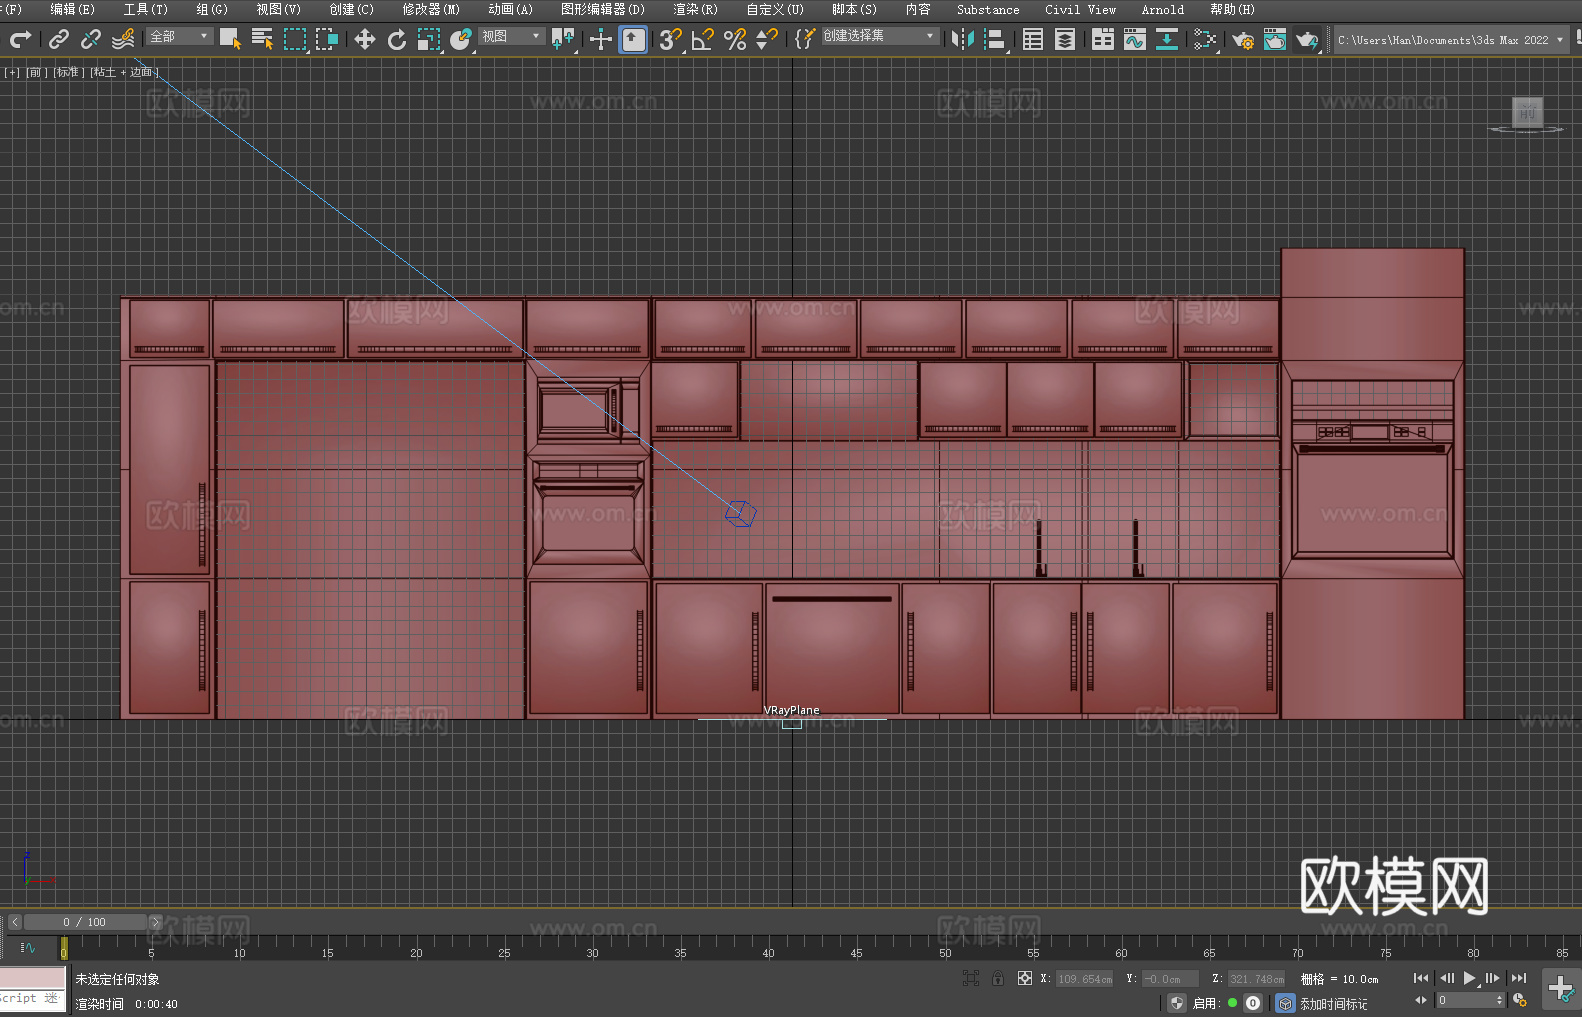This screenshot has height=1017, width=1582.
Task: Toggle the Selection Lock padlock icon
Action: (x=998, y=978)
